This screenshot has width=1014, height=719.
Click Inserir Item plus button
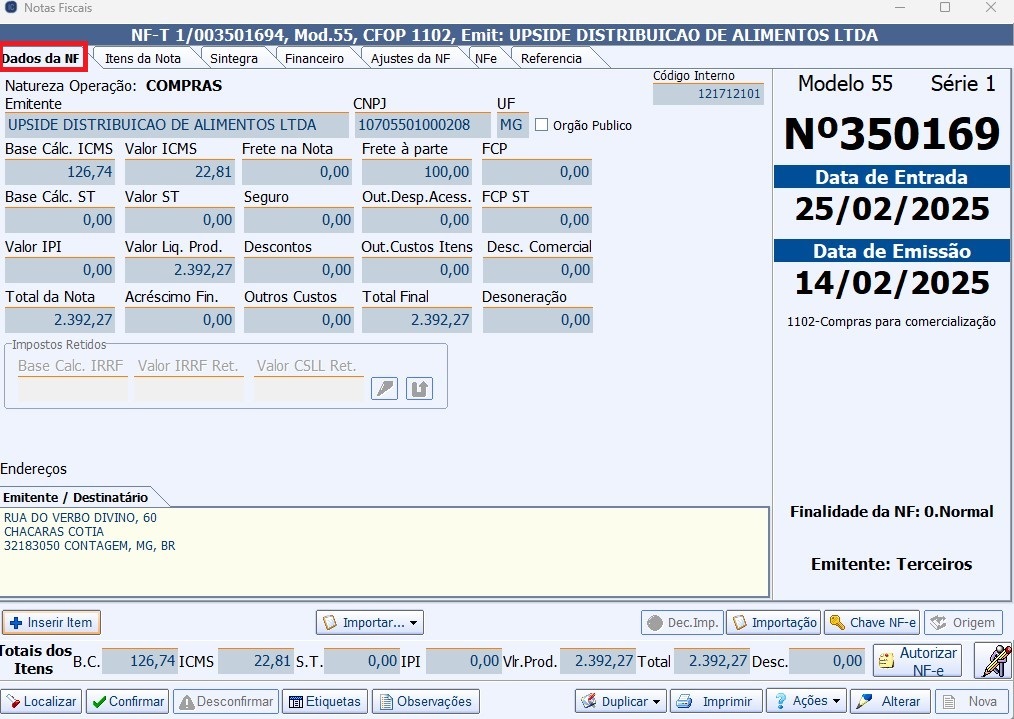click(x=51, y=622)
